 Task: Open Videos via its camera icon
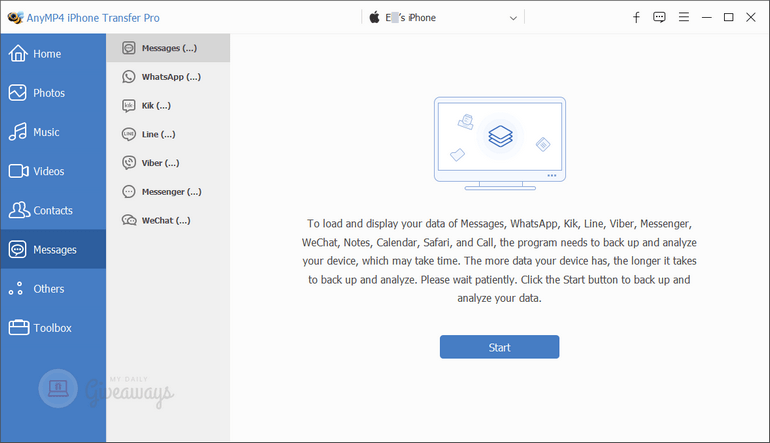[x=18, y=171]
